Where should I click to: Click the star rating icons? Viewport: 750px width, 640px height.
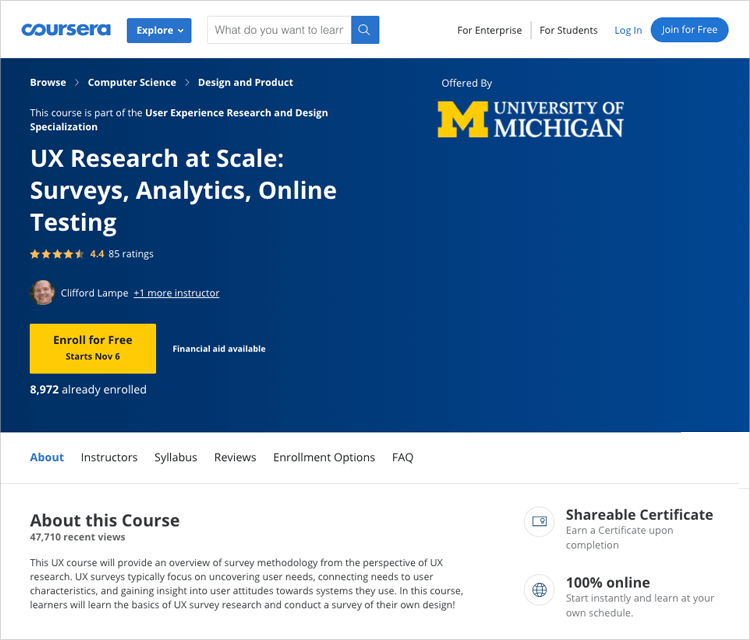click(57, 254)
